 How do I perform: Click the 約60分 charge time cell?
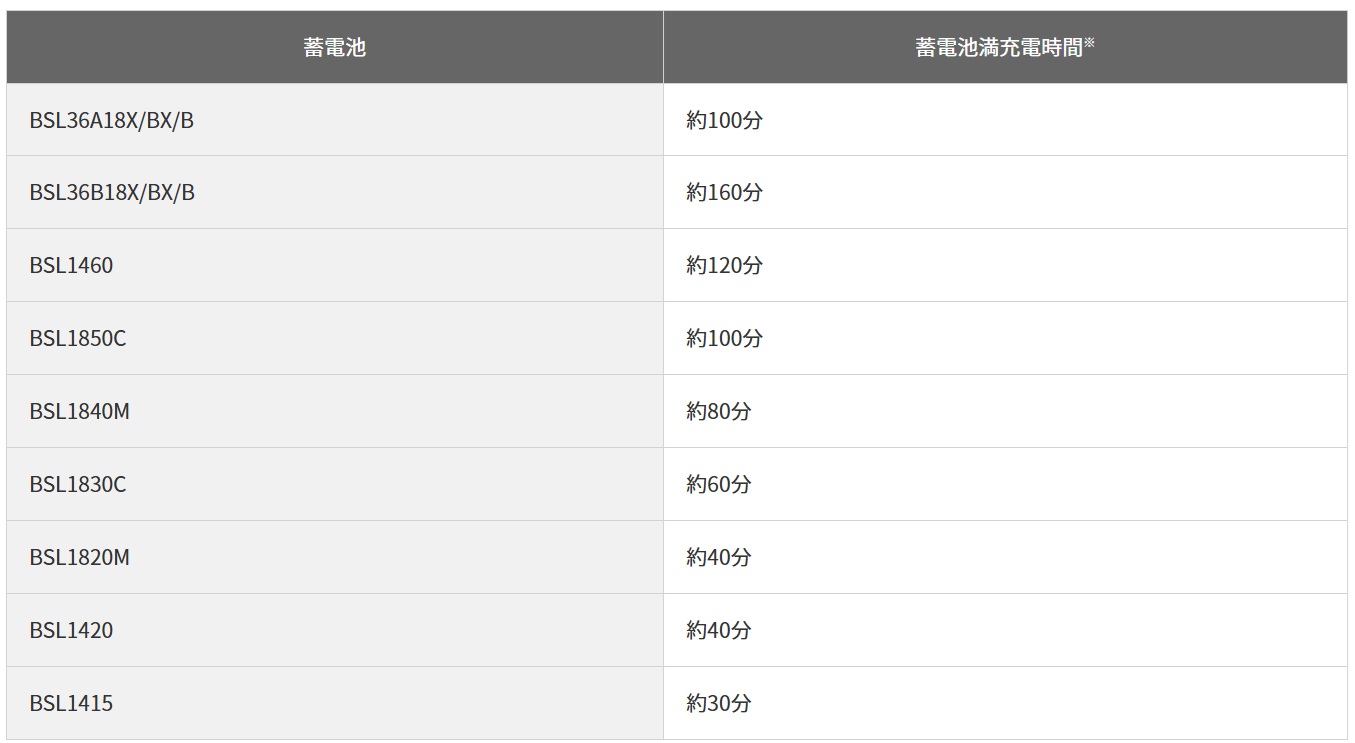pyautogui.click(x=718, y=484)
